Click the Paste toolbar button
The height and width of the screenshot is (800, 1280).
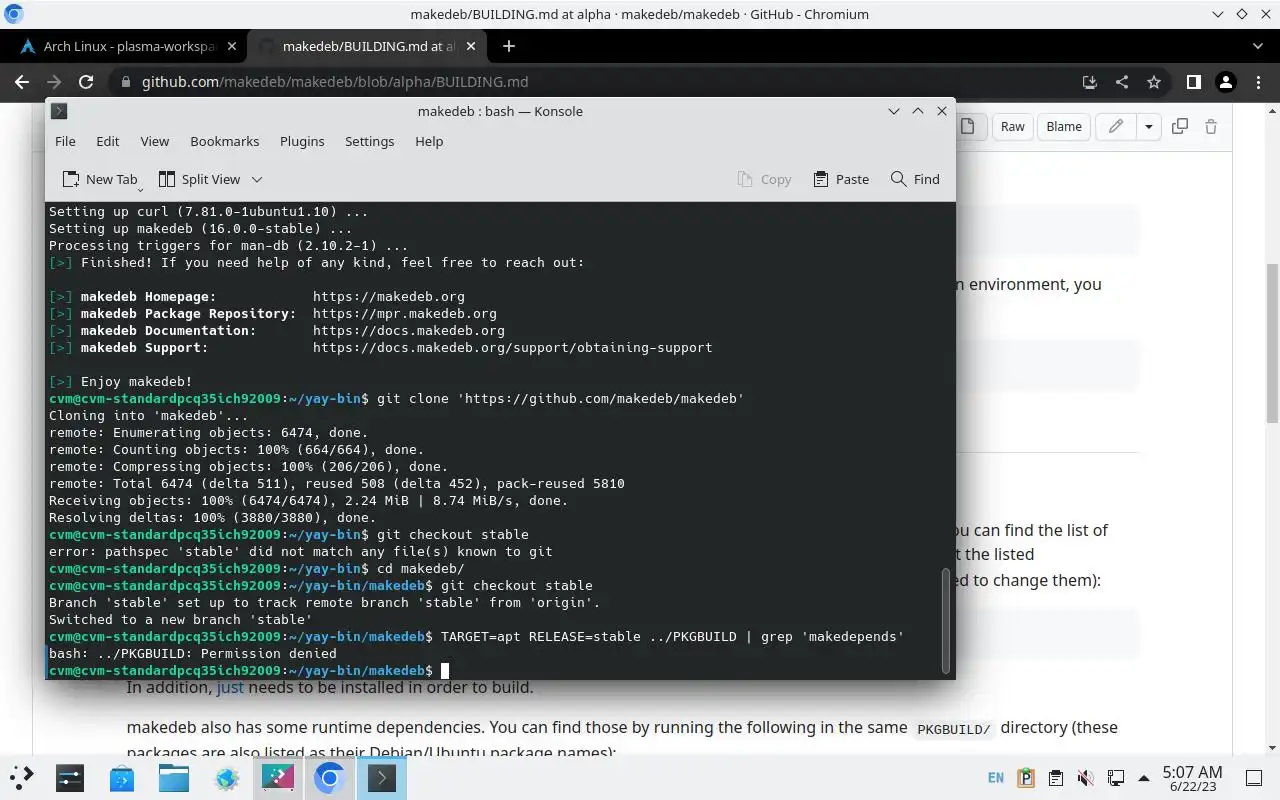coord(840,179)
